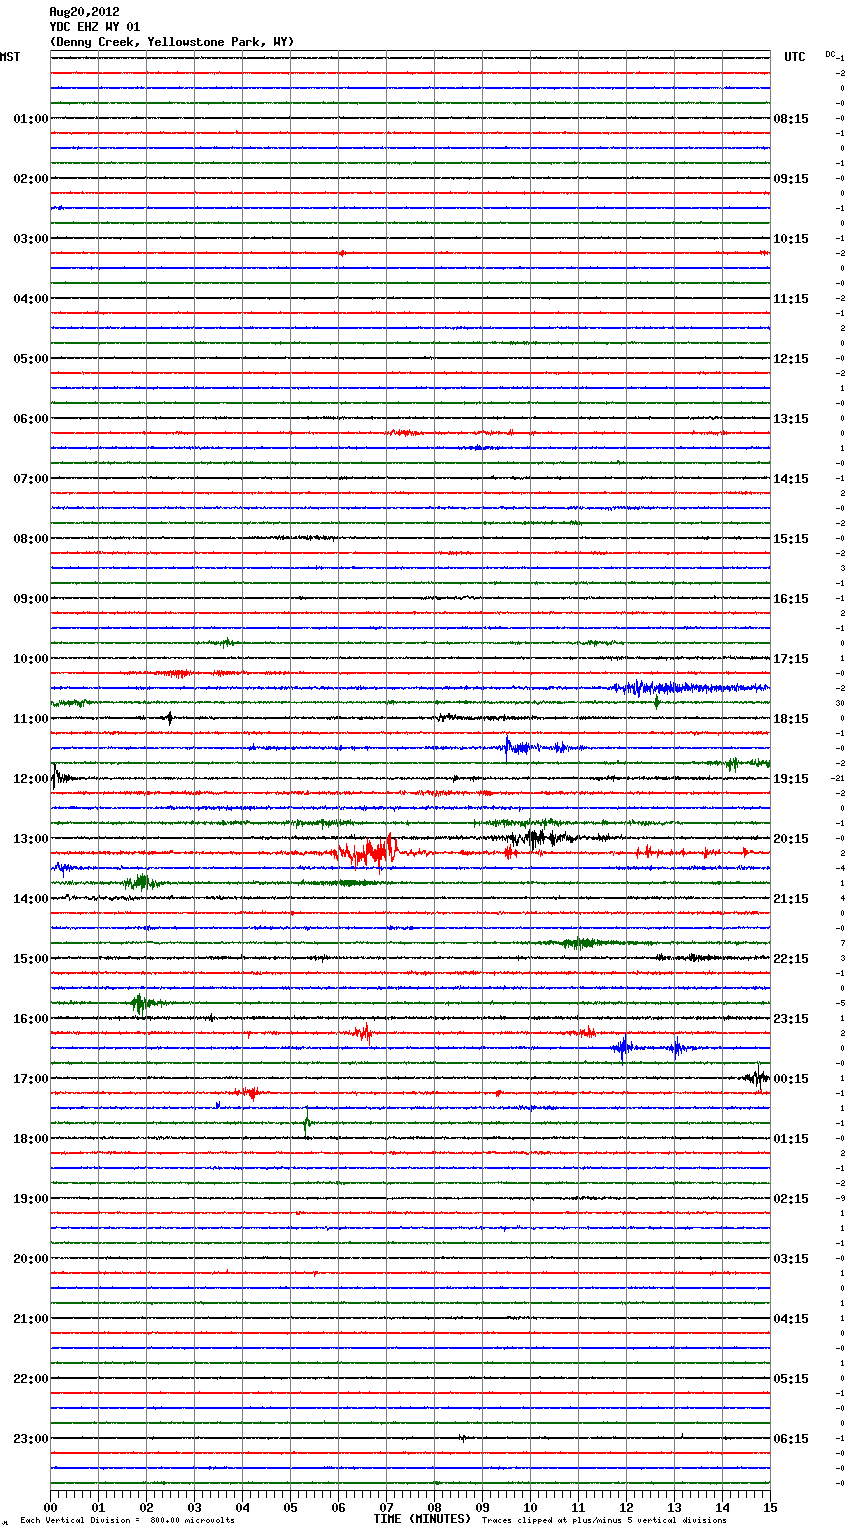Select the 03:00 MST hour label
850x1534 pixels.
click(x=31, y=239)
